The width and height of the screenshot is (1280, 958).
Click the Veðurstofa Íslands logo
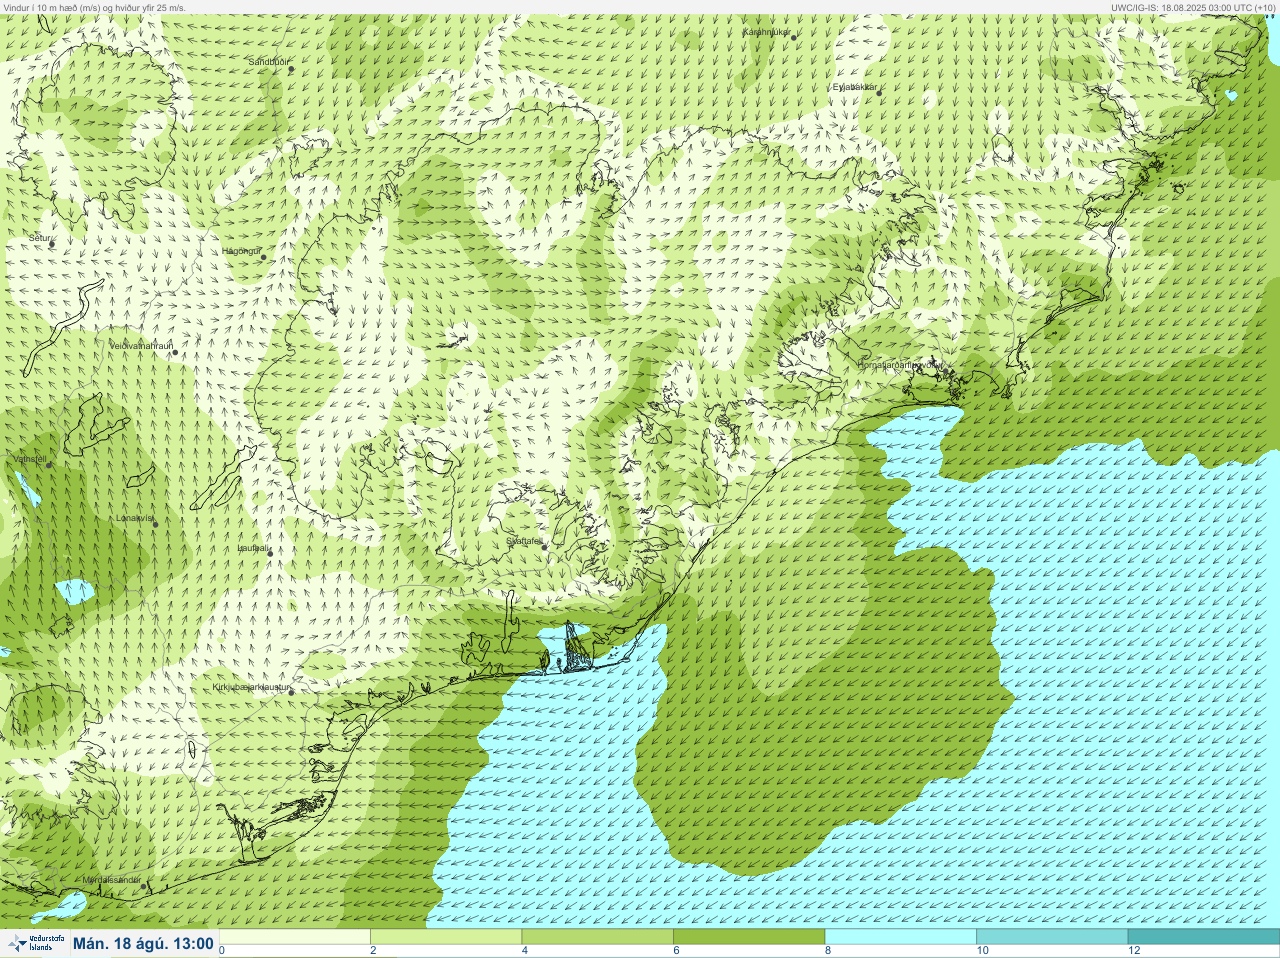[36, 943]
